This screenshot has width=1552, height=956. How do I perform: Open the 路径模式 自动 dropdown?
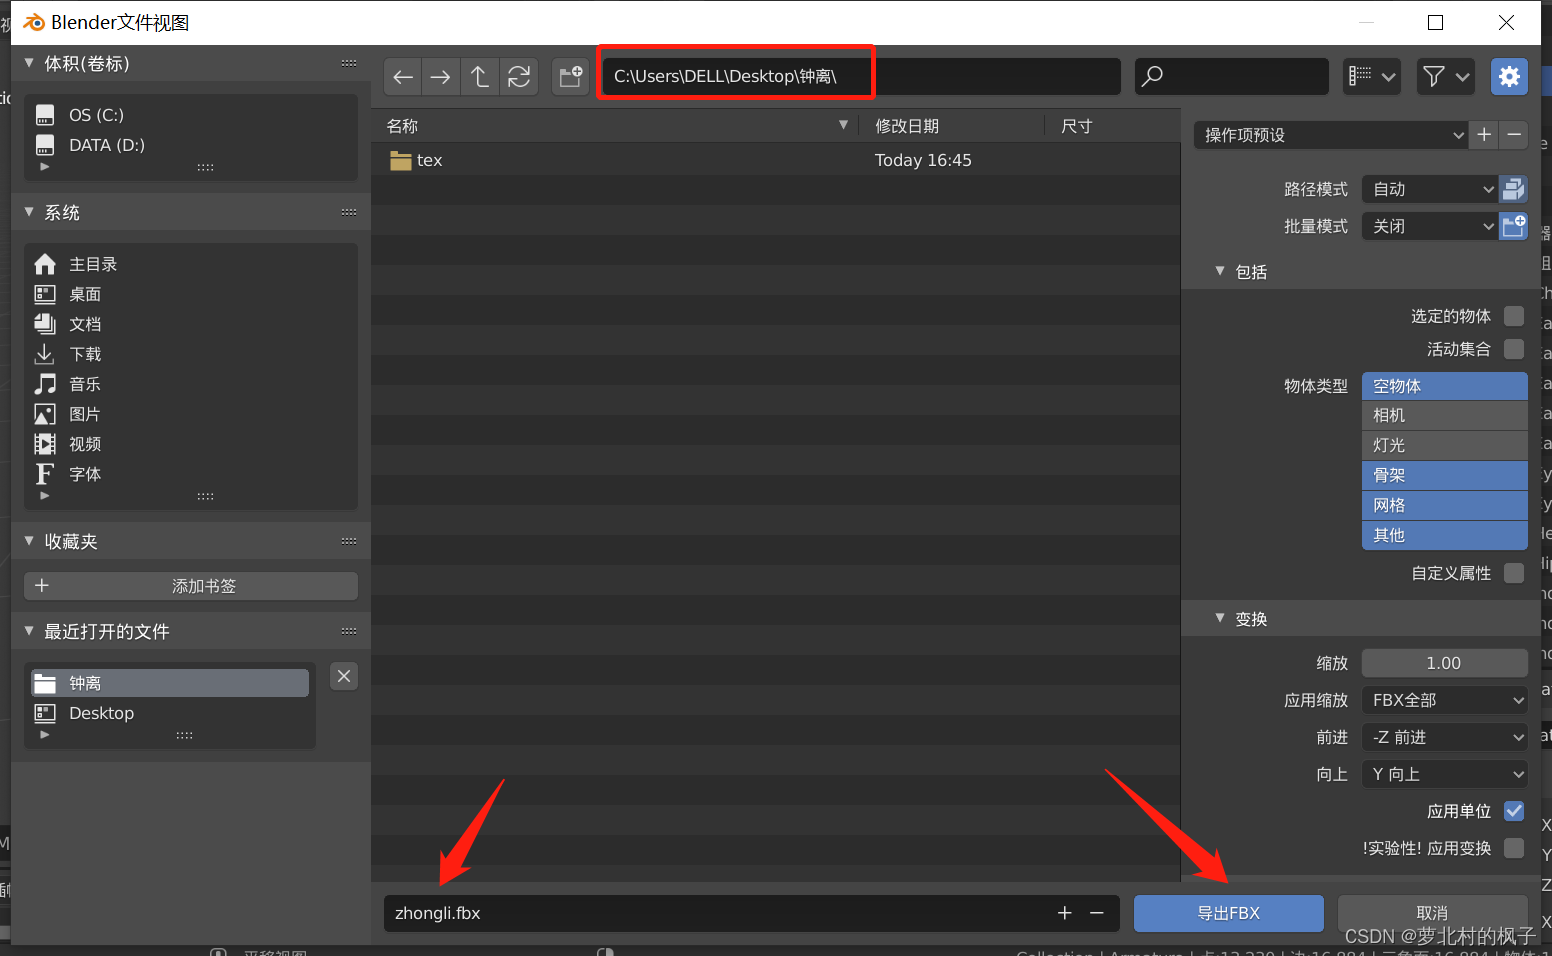point(1430,189)
